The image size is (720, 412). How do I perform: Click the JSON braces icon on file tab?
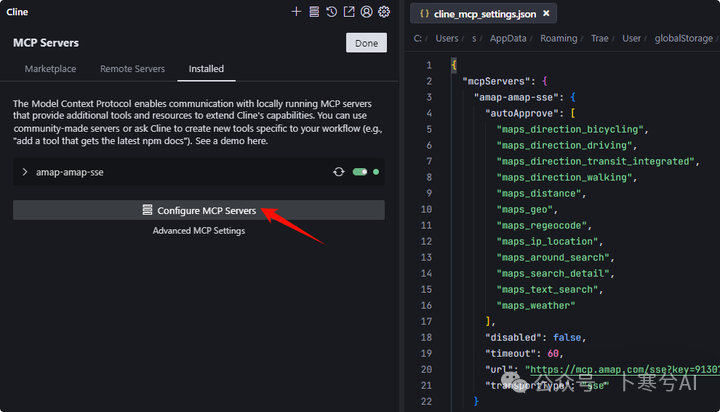[x=424, y=14]
